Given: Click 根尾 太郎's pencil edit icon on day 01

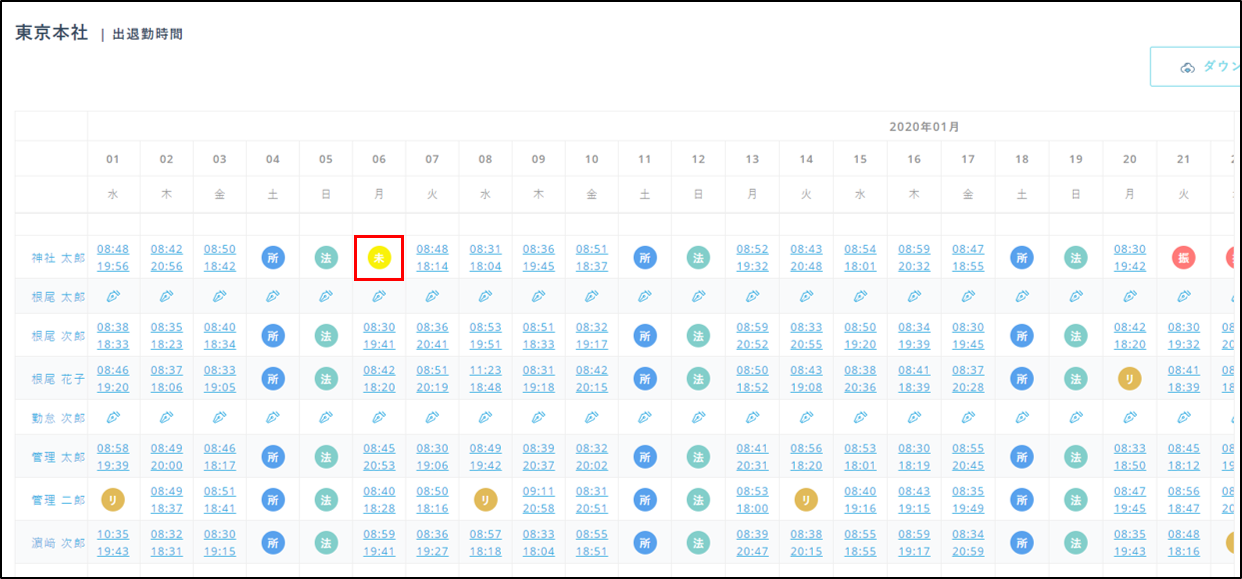Looking at the screenshot, I should coord(113,296).
